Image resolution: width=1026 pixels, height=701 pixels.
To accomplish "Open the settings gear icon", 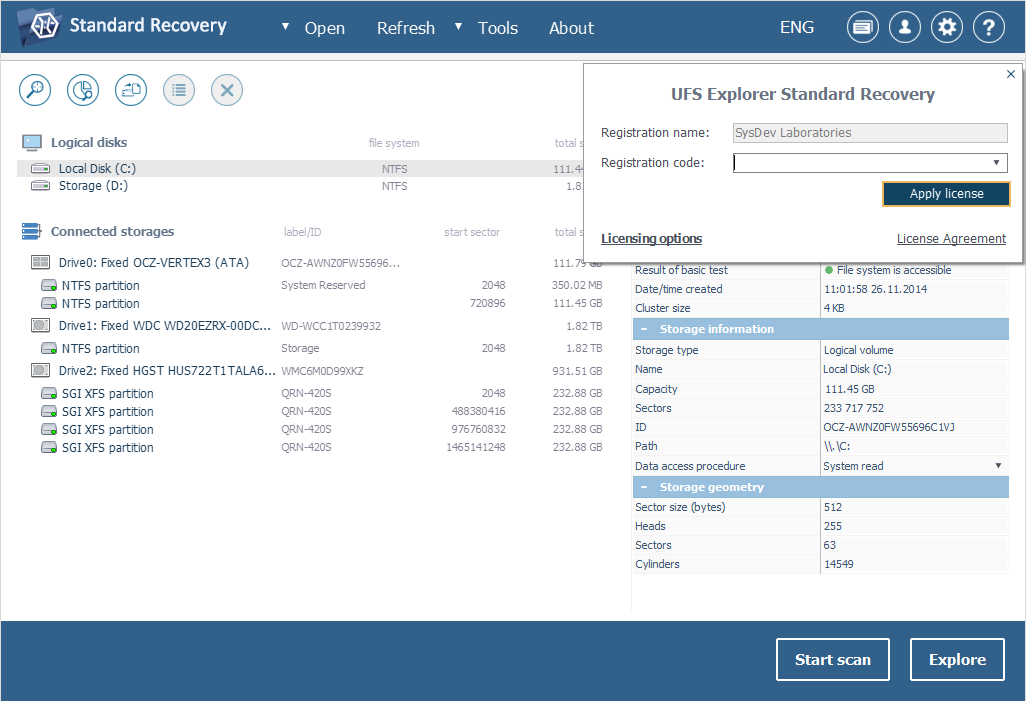I will tap(947, 27).
